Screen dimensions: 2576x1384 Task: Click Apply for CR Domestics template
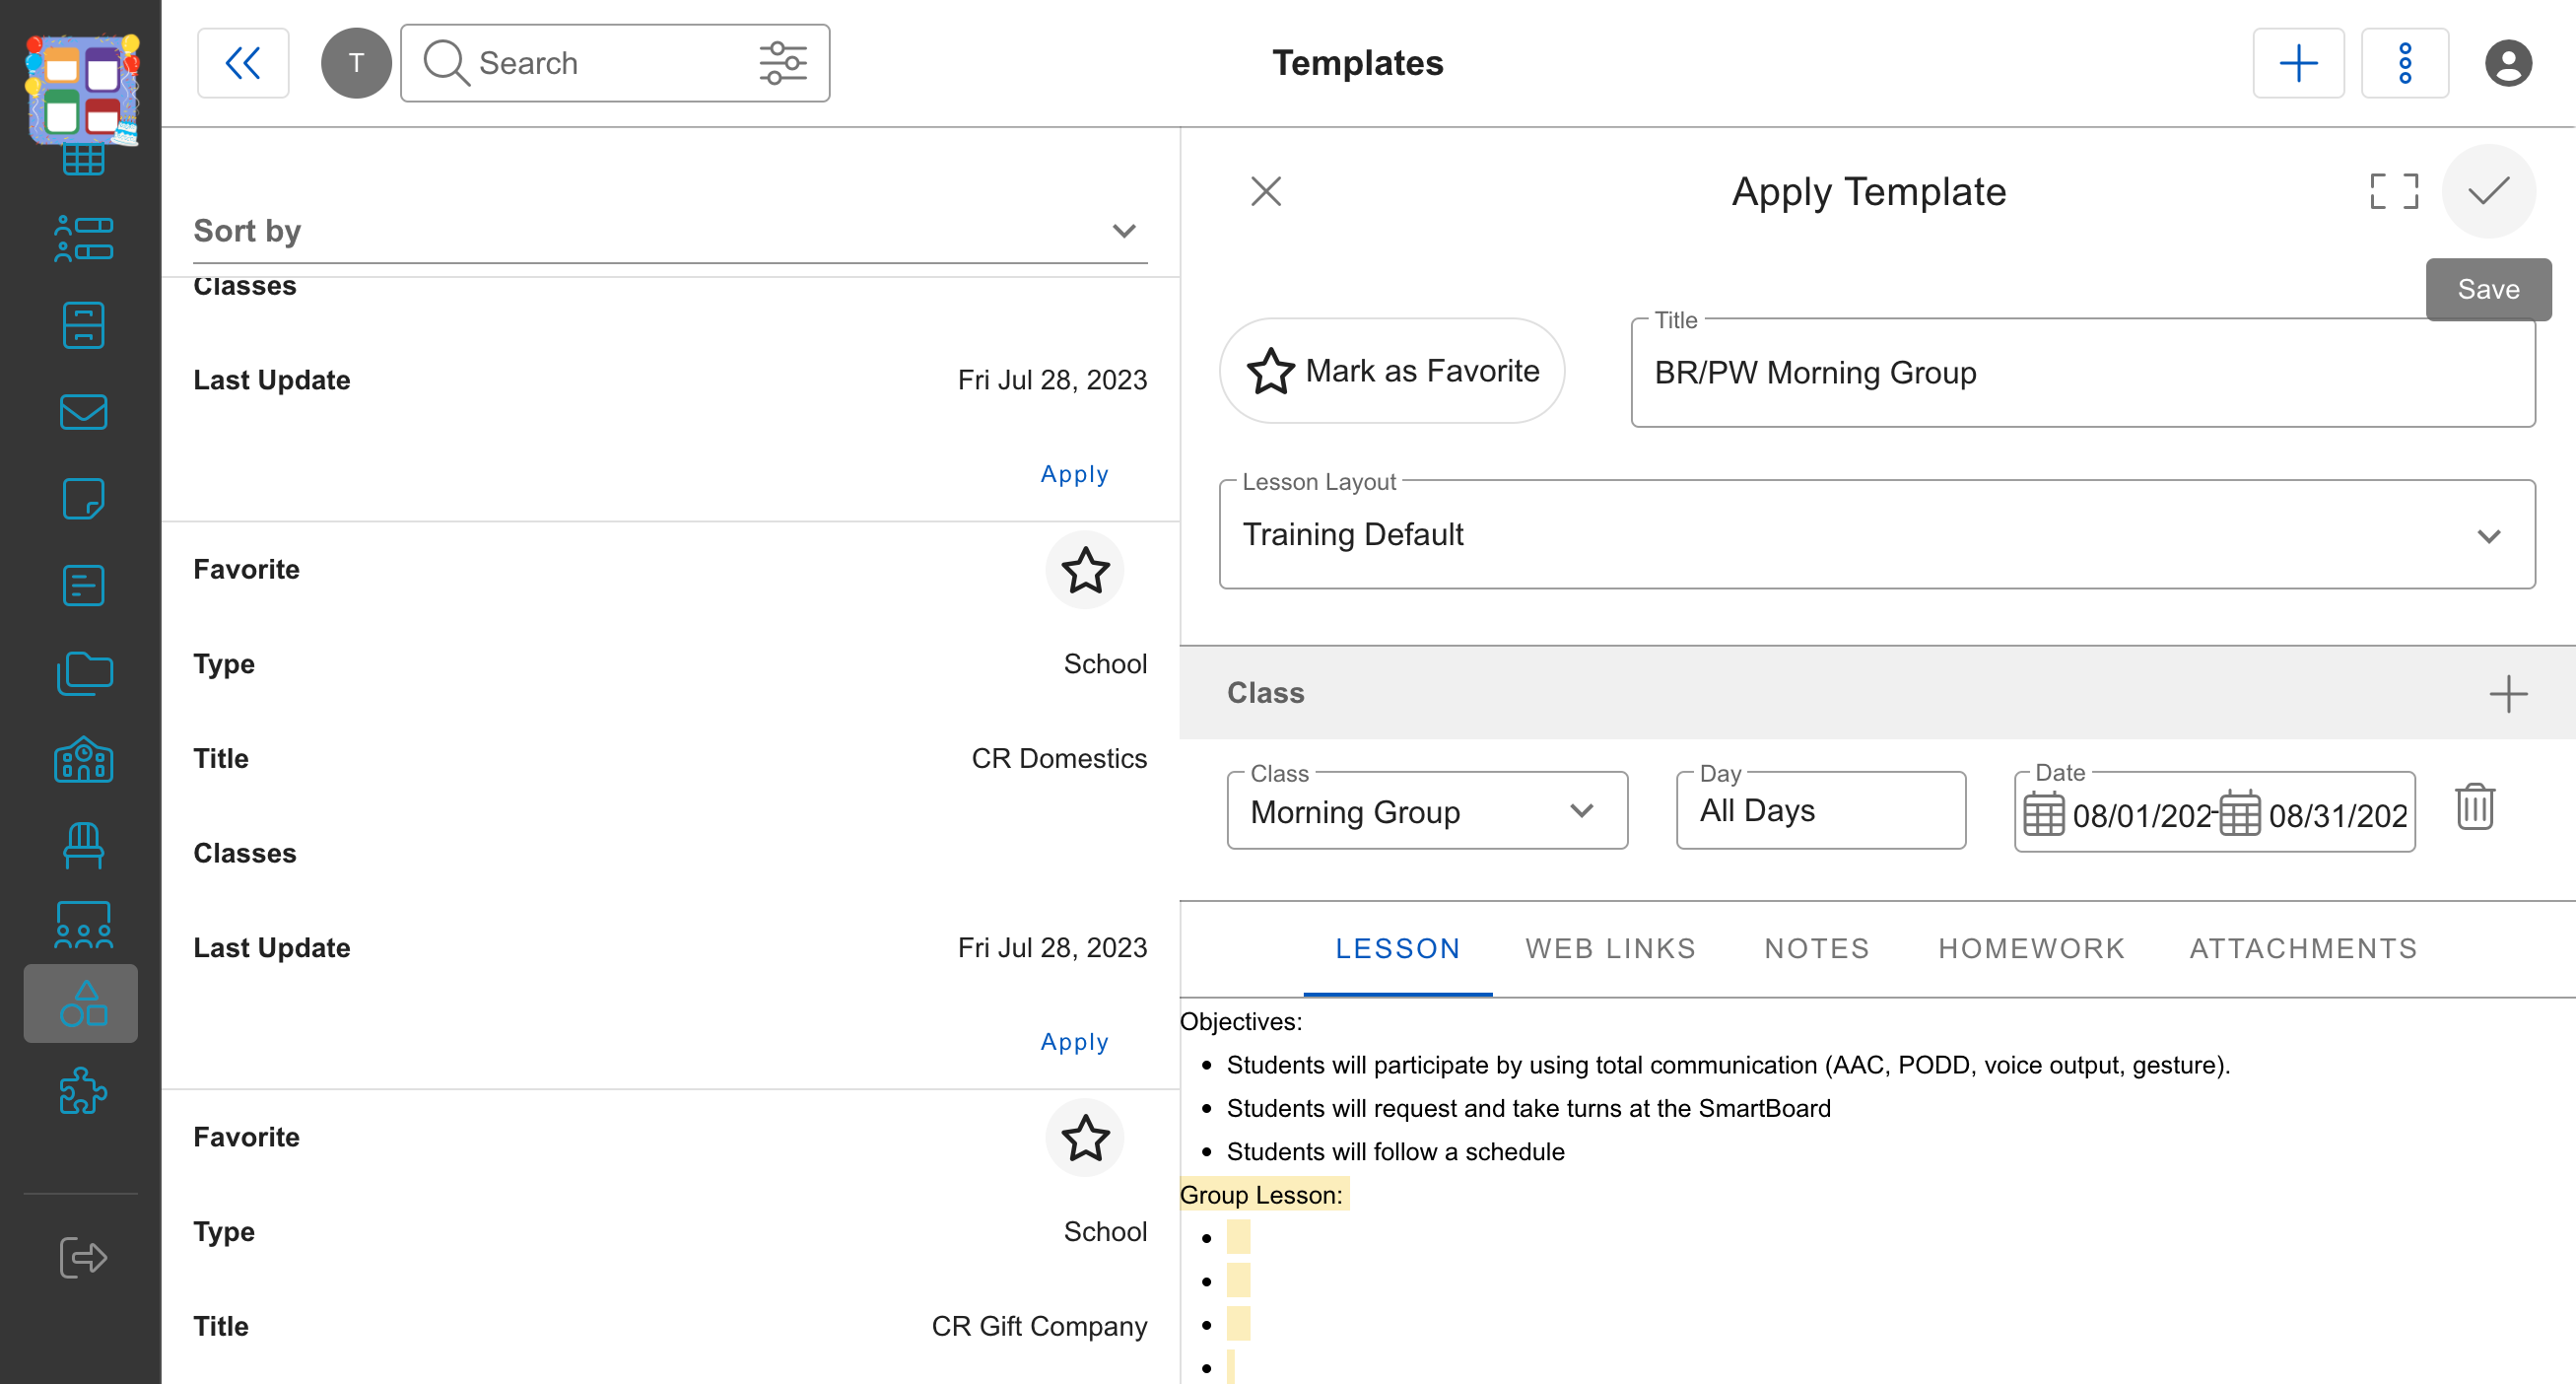pos(1074,1042)
